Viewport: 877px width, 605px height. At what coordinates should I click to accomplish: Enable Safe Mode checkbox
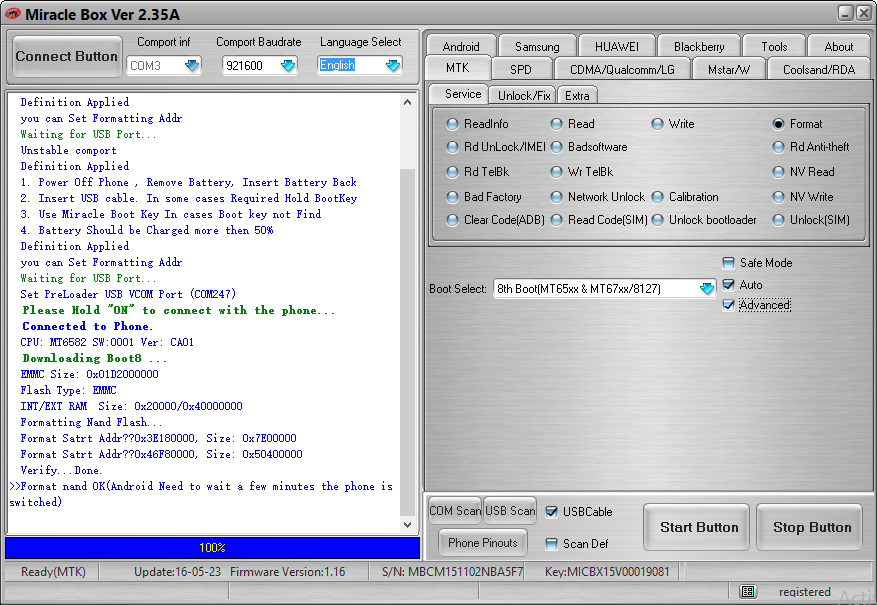pyautogui.click(x=728, y=263)
